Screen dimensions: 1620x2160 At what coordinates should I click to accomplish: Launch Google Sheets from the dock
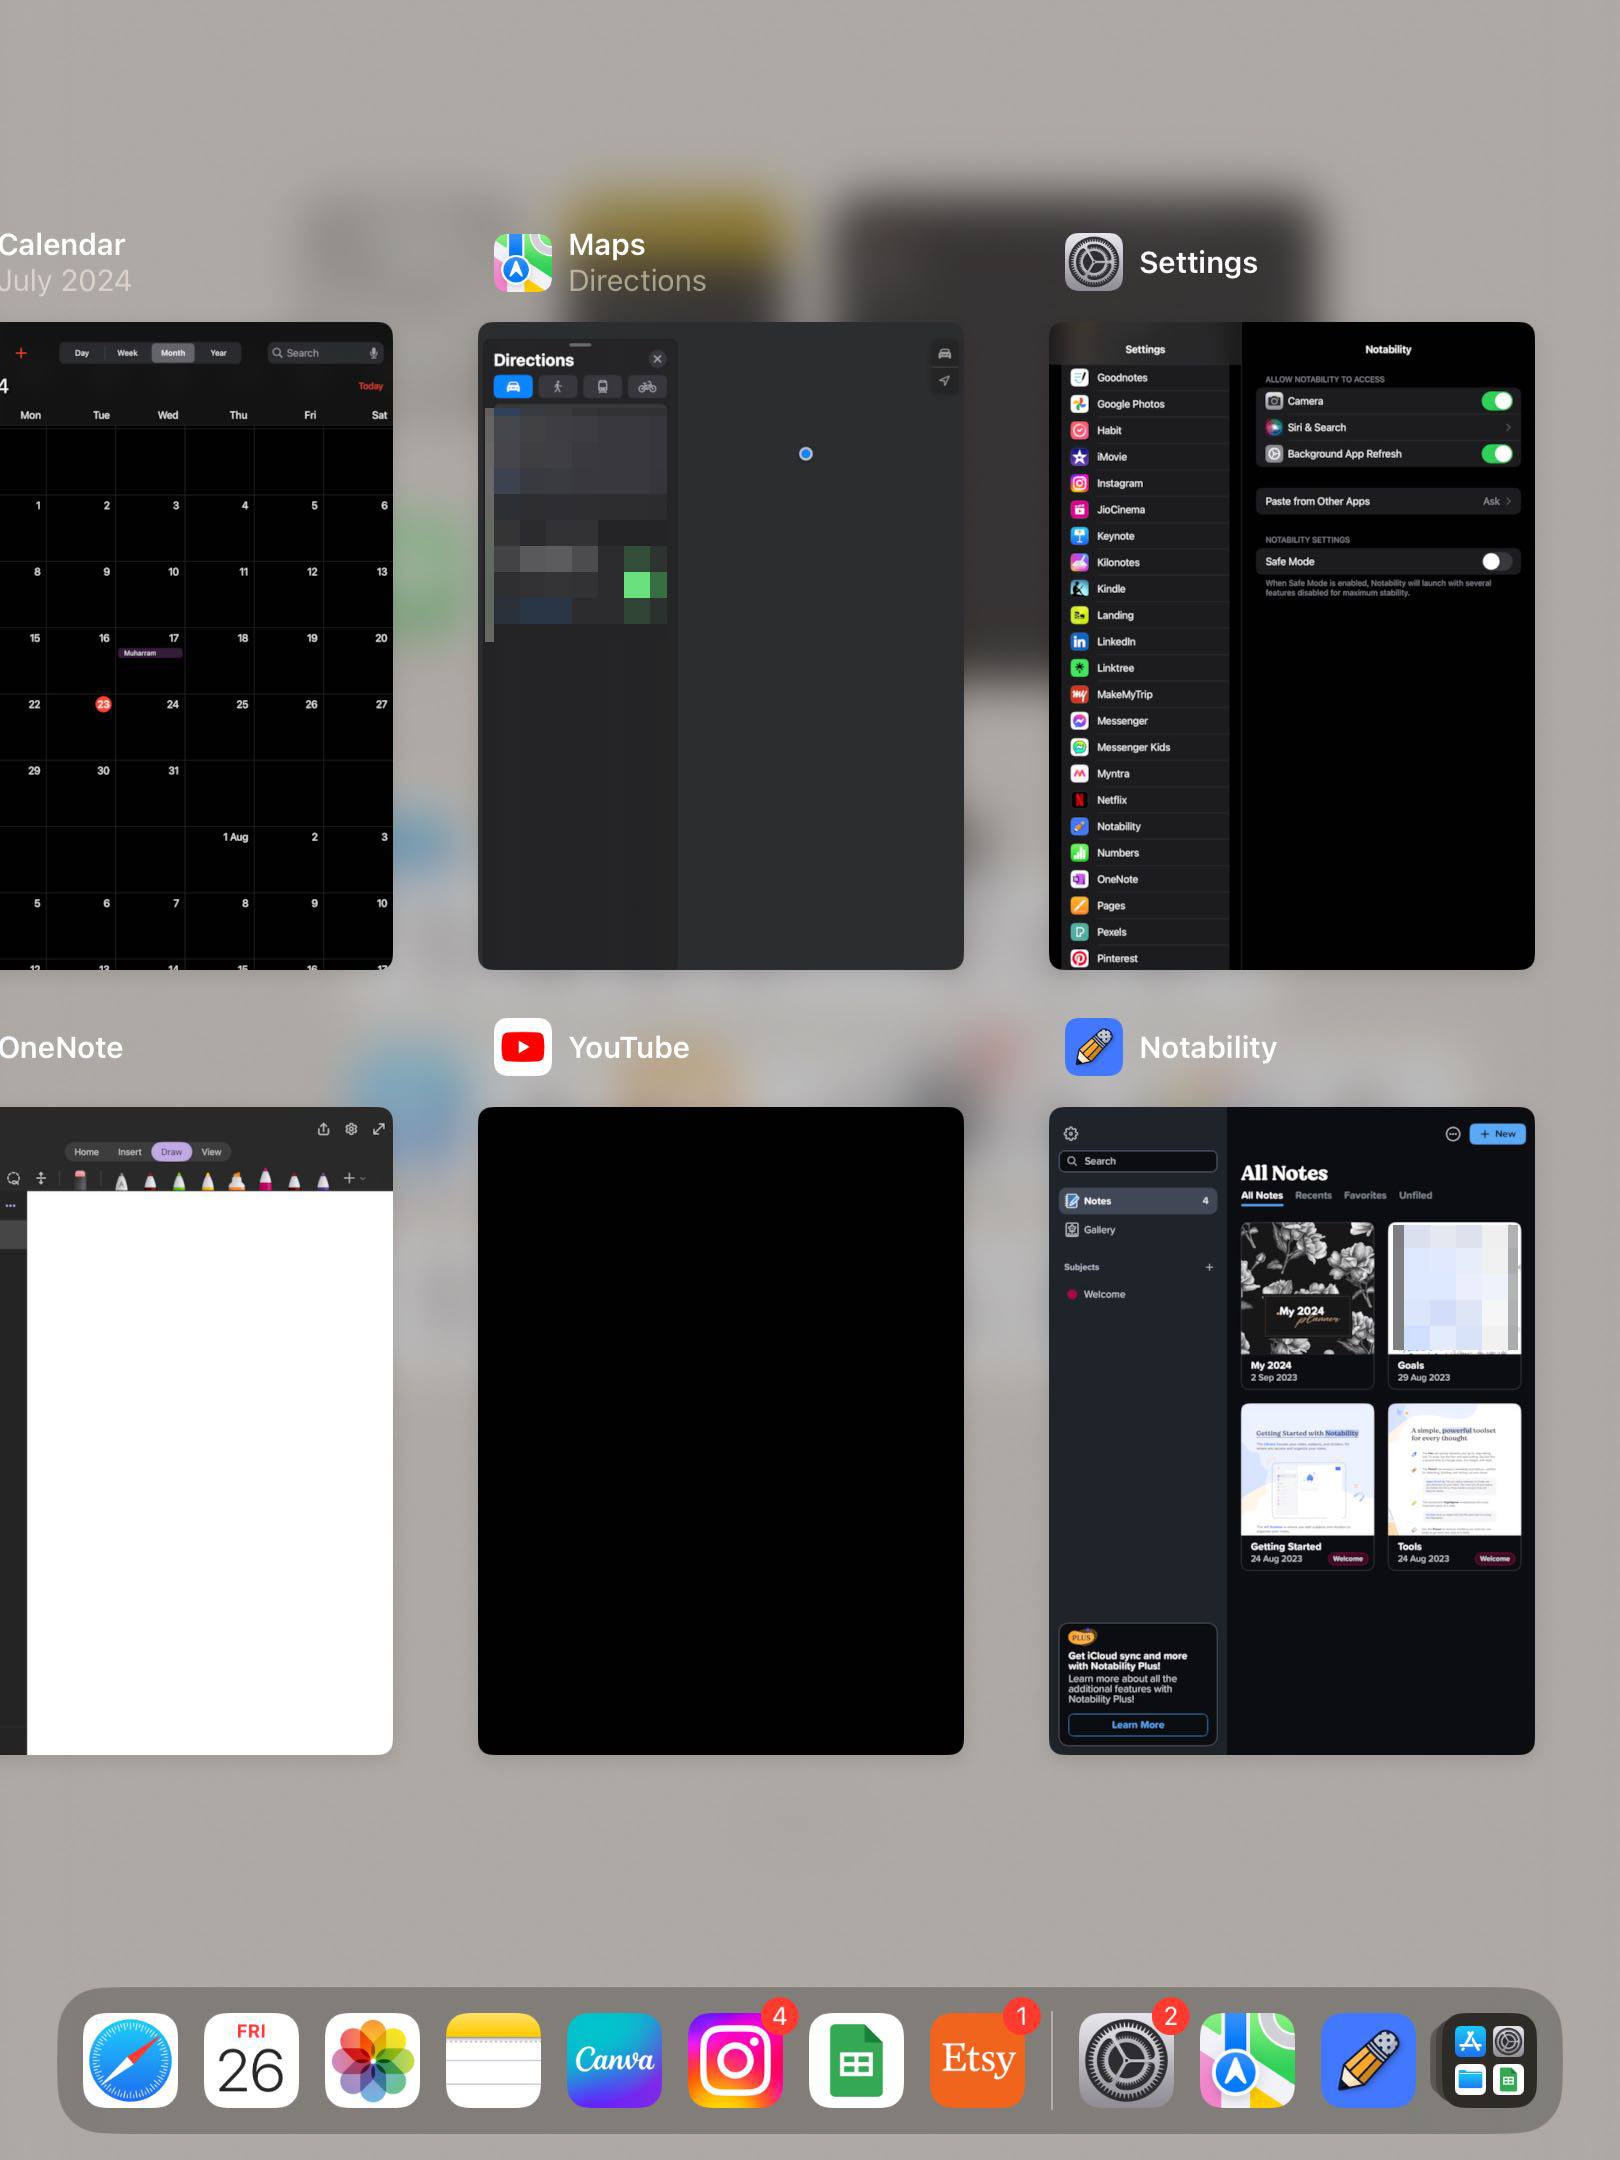pyautogui.click(x=856, y=2060)
